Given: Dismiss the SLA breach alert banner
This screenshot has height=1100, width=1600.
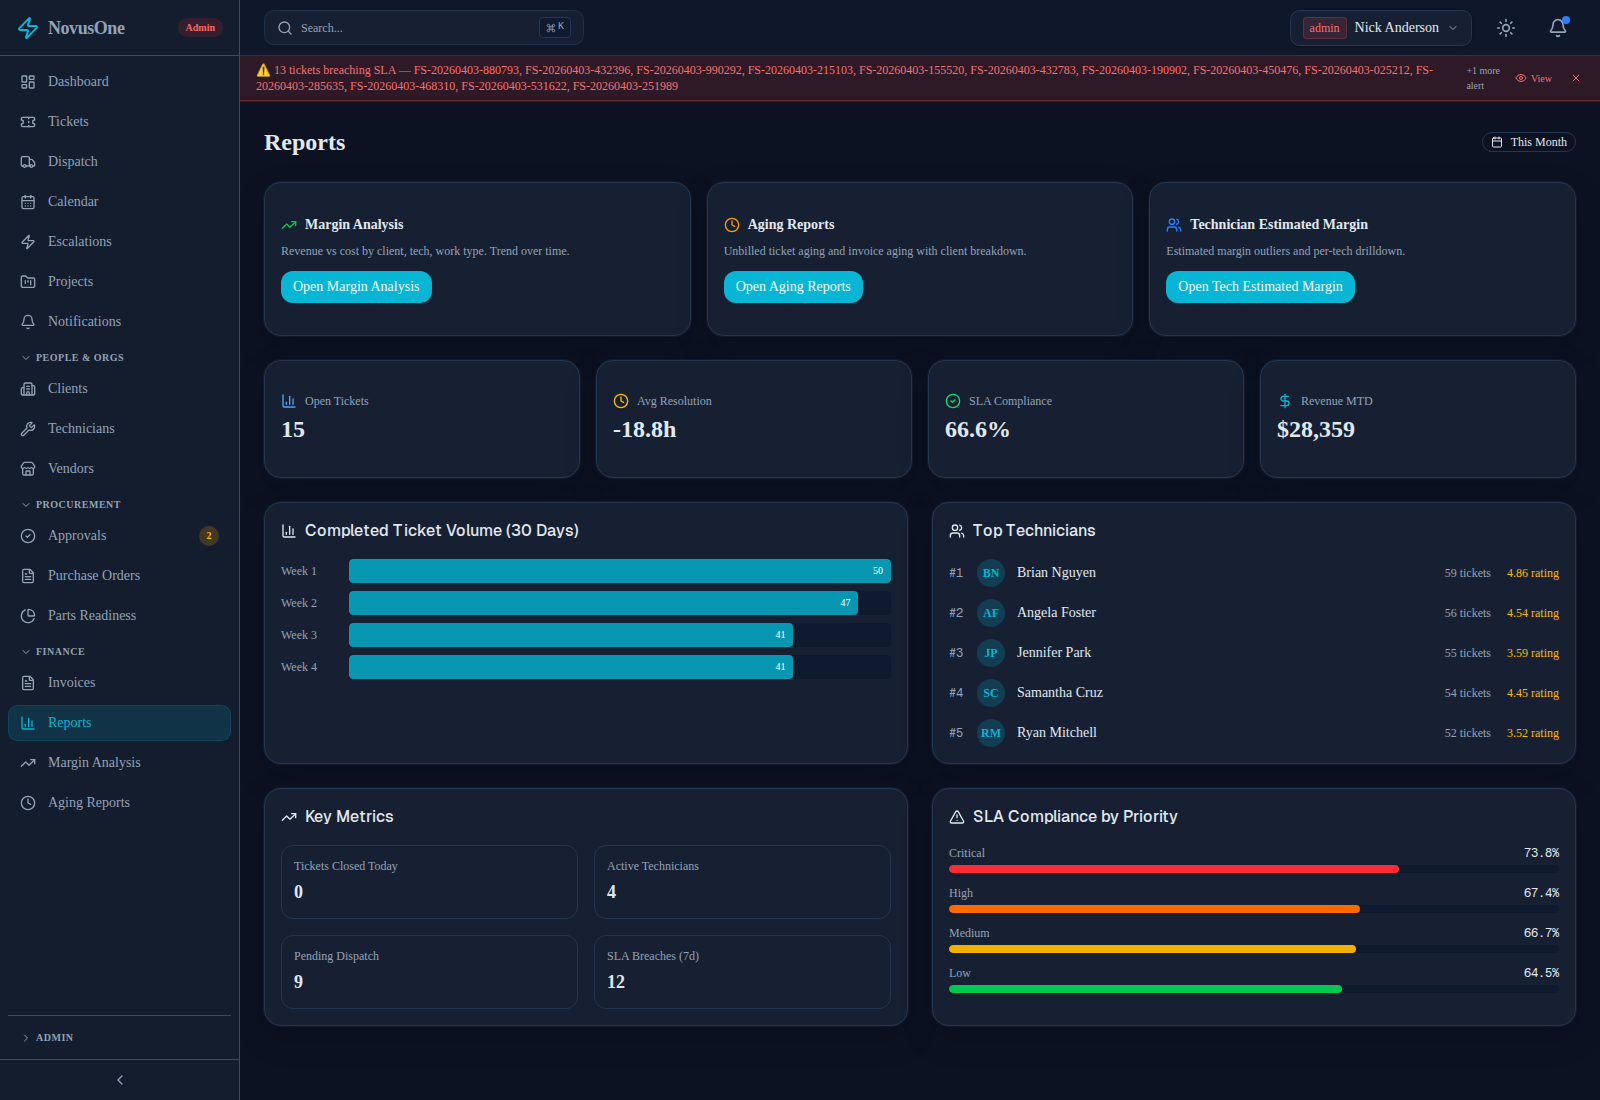Looking at the screenshot, I should point(1576,78).
